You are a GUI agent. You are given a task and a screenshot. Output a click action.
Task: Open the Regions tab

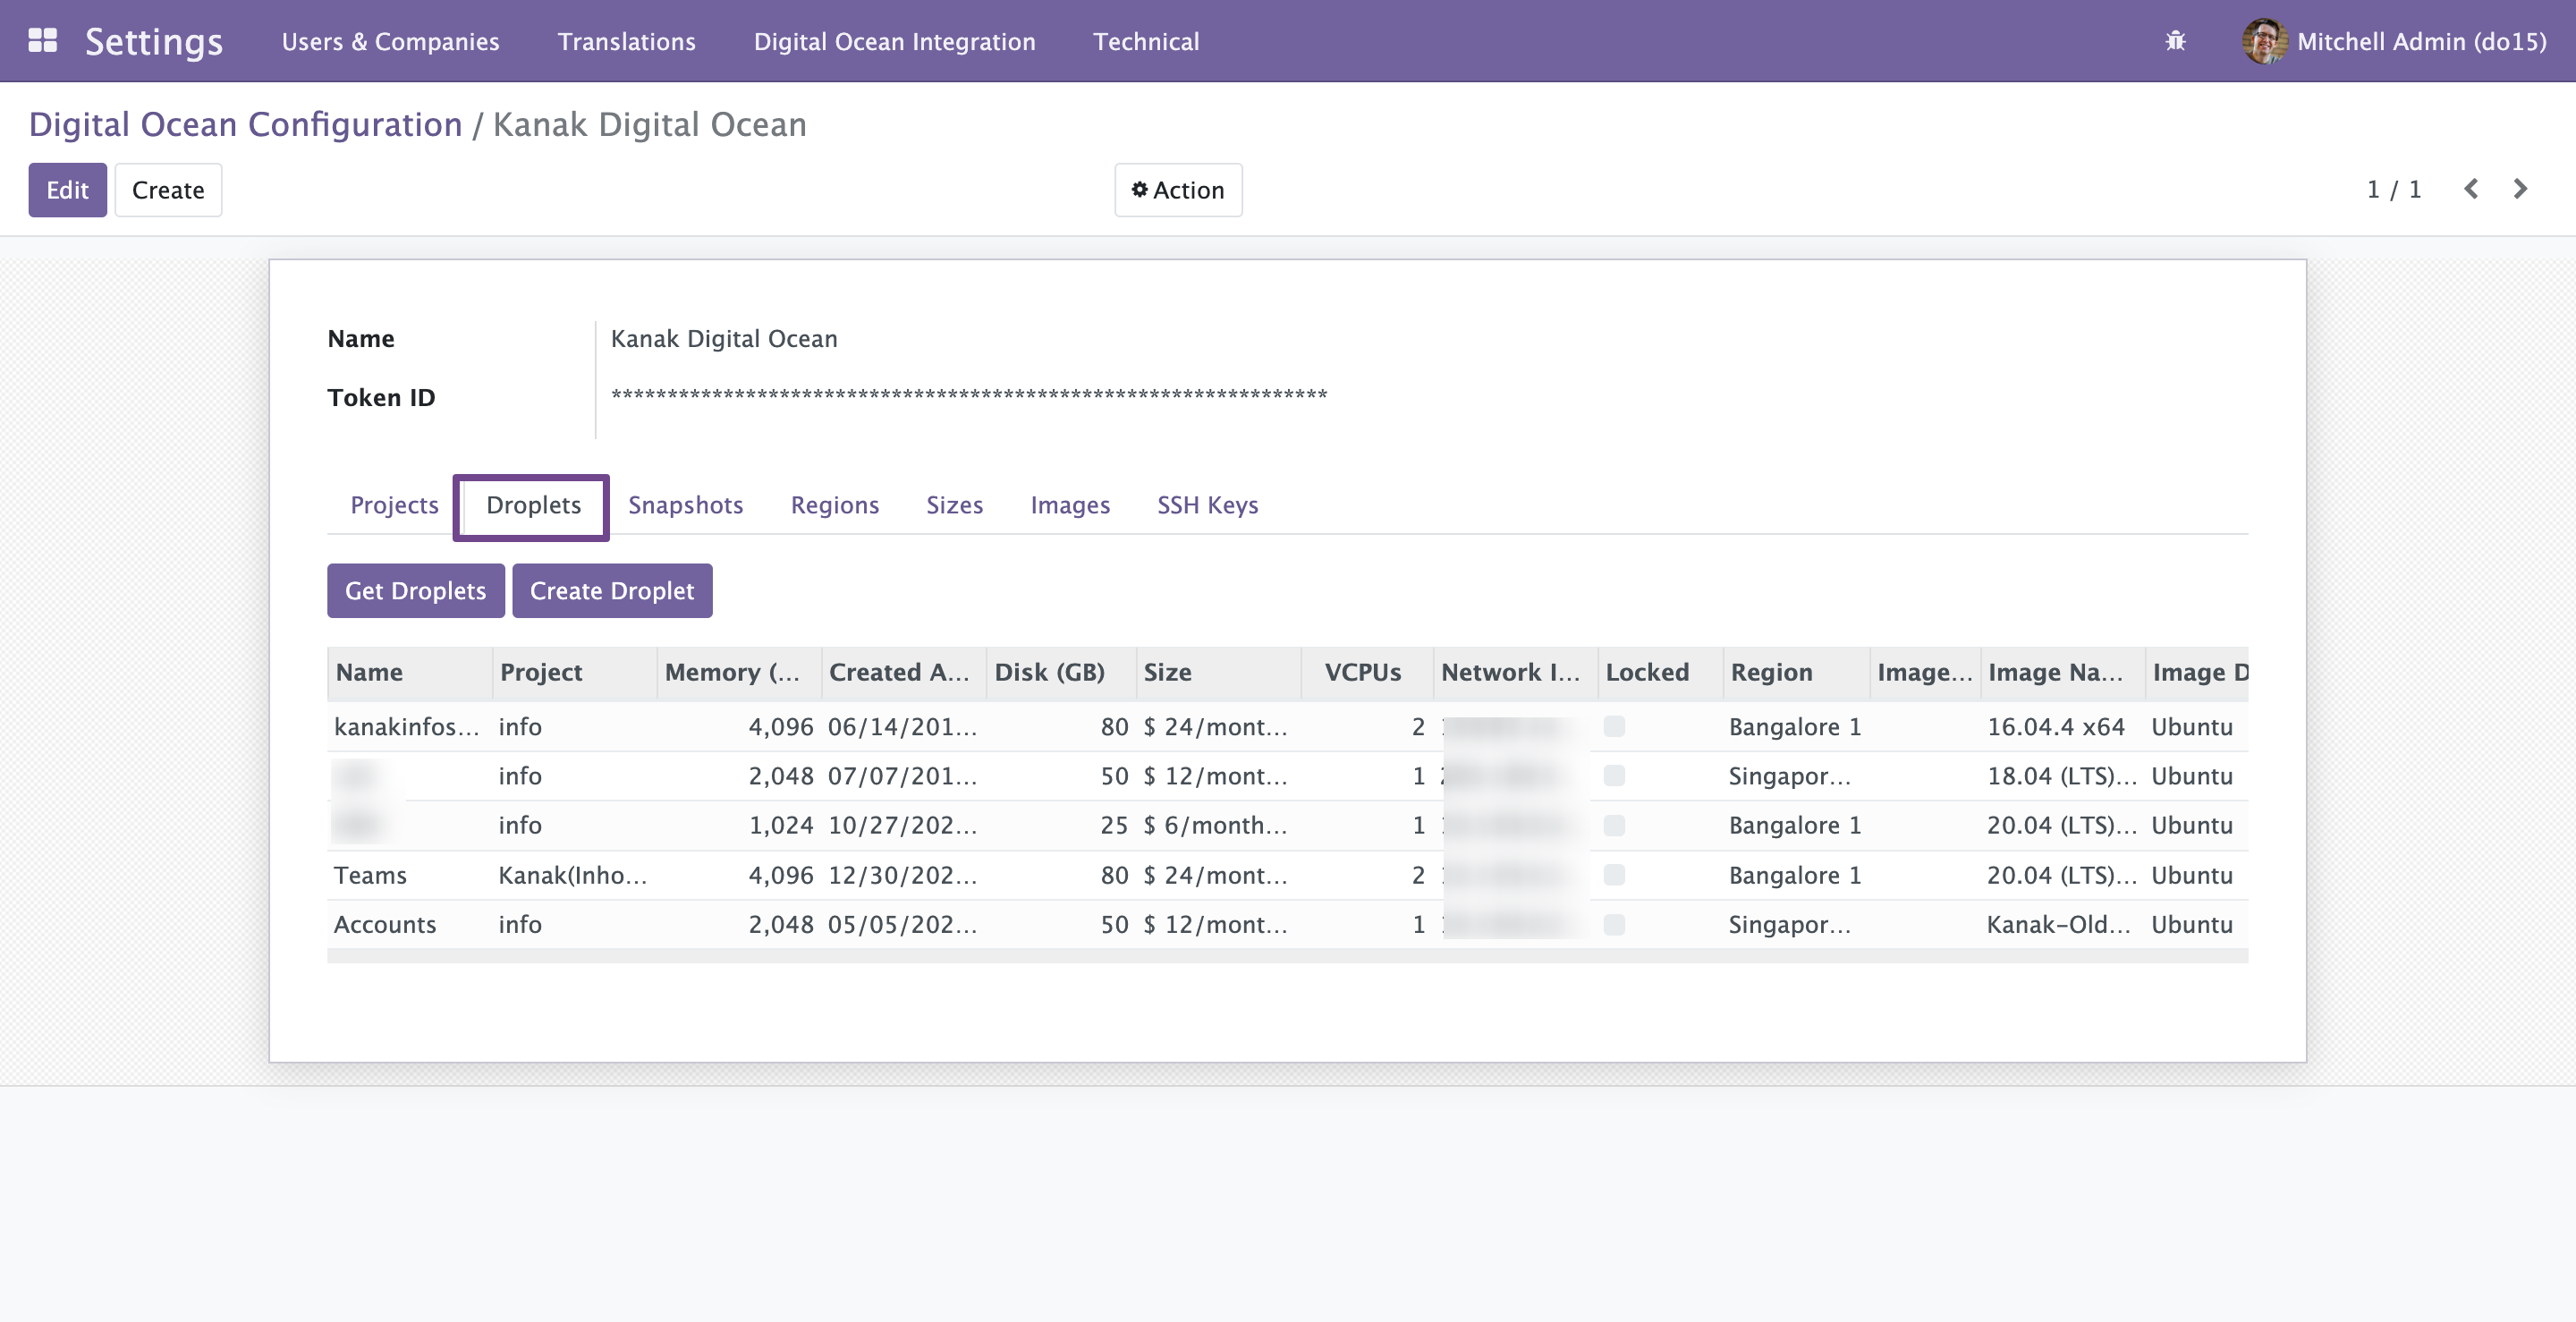[x=835, y=505]
